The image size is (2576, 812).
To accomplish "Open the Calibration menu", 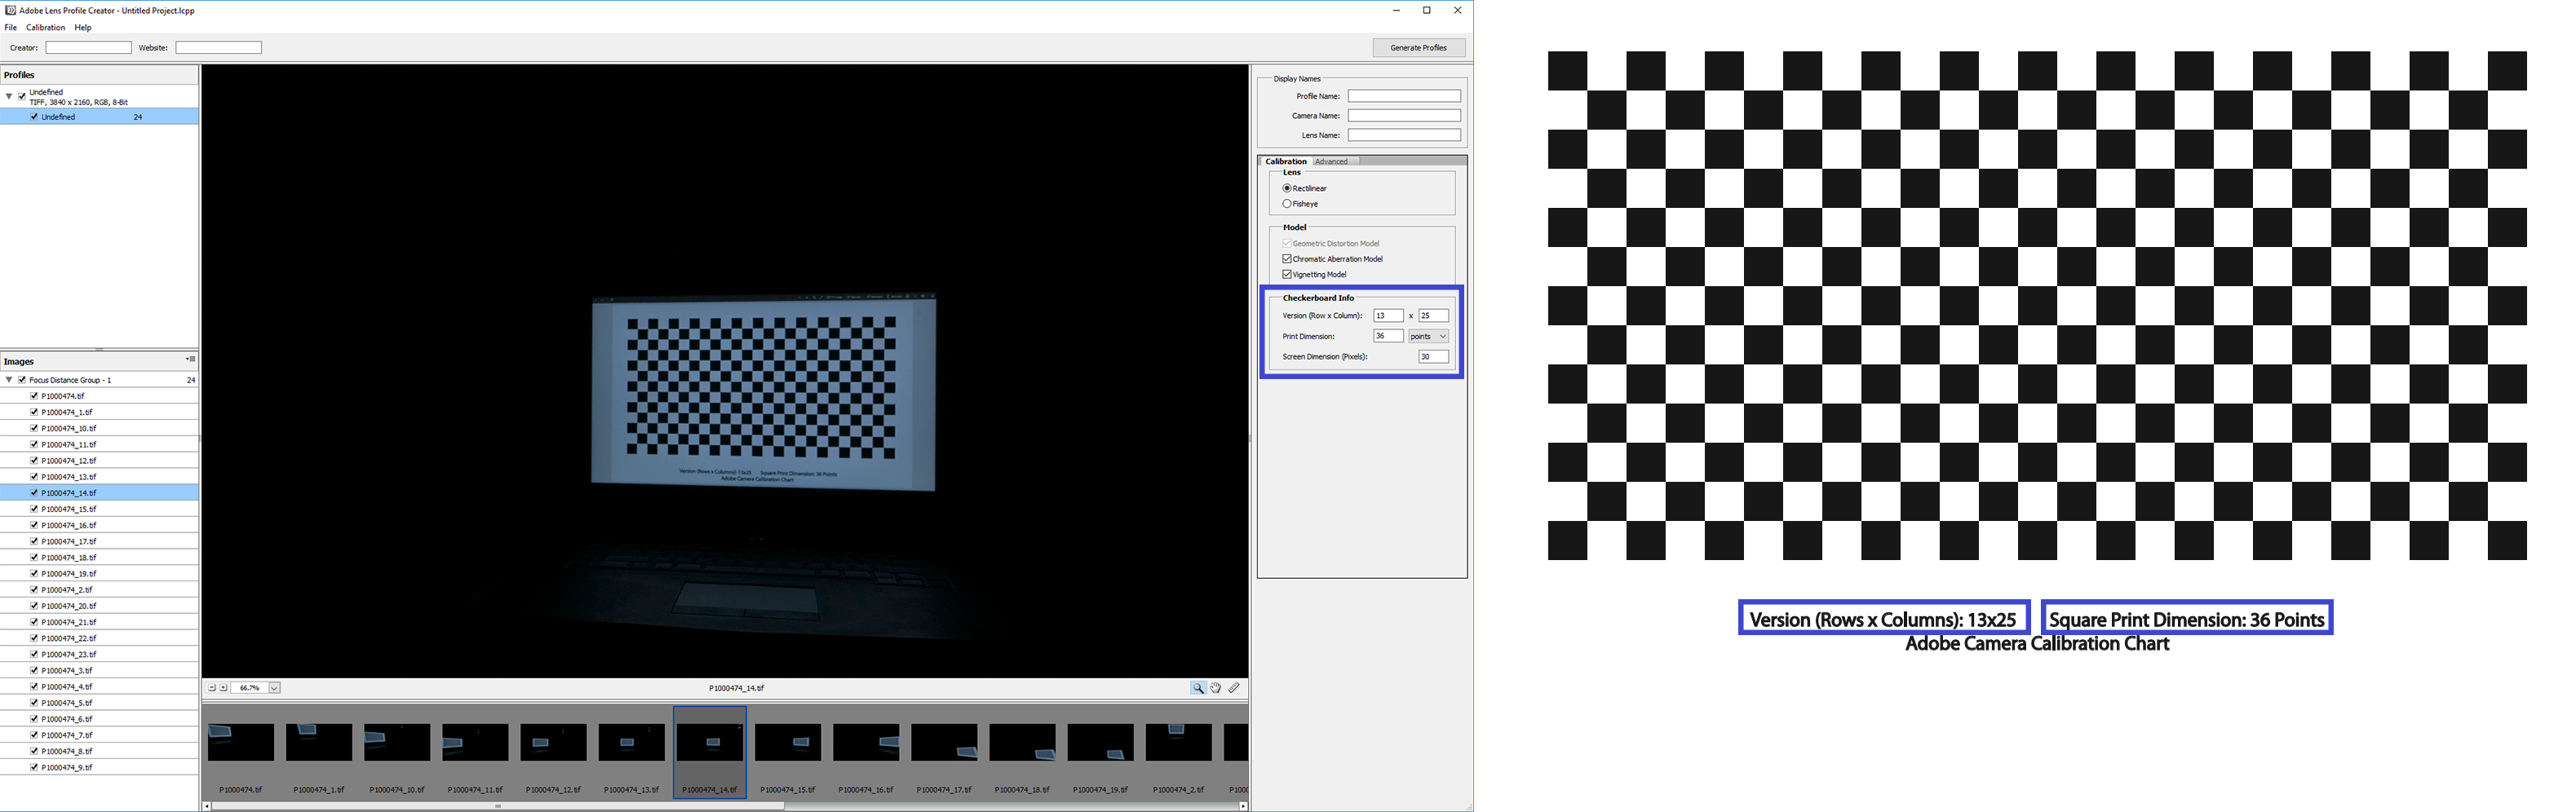I will [45, 27].
